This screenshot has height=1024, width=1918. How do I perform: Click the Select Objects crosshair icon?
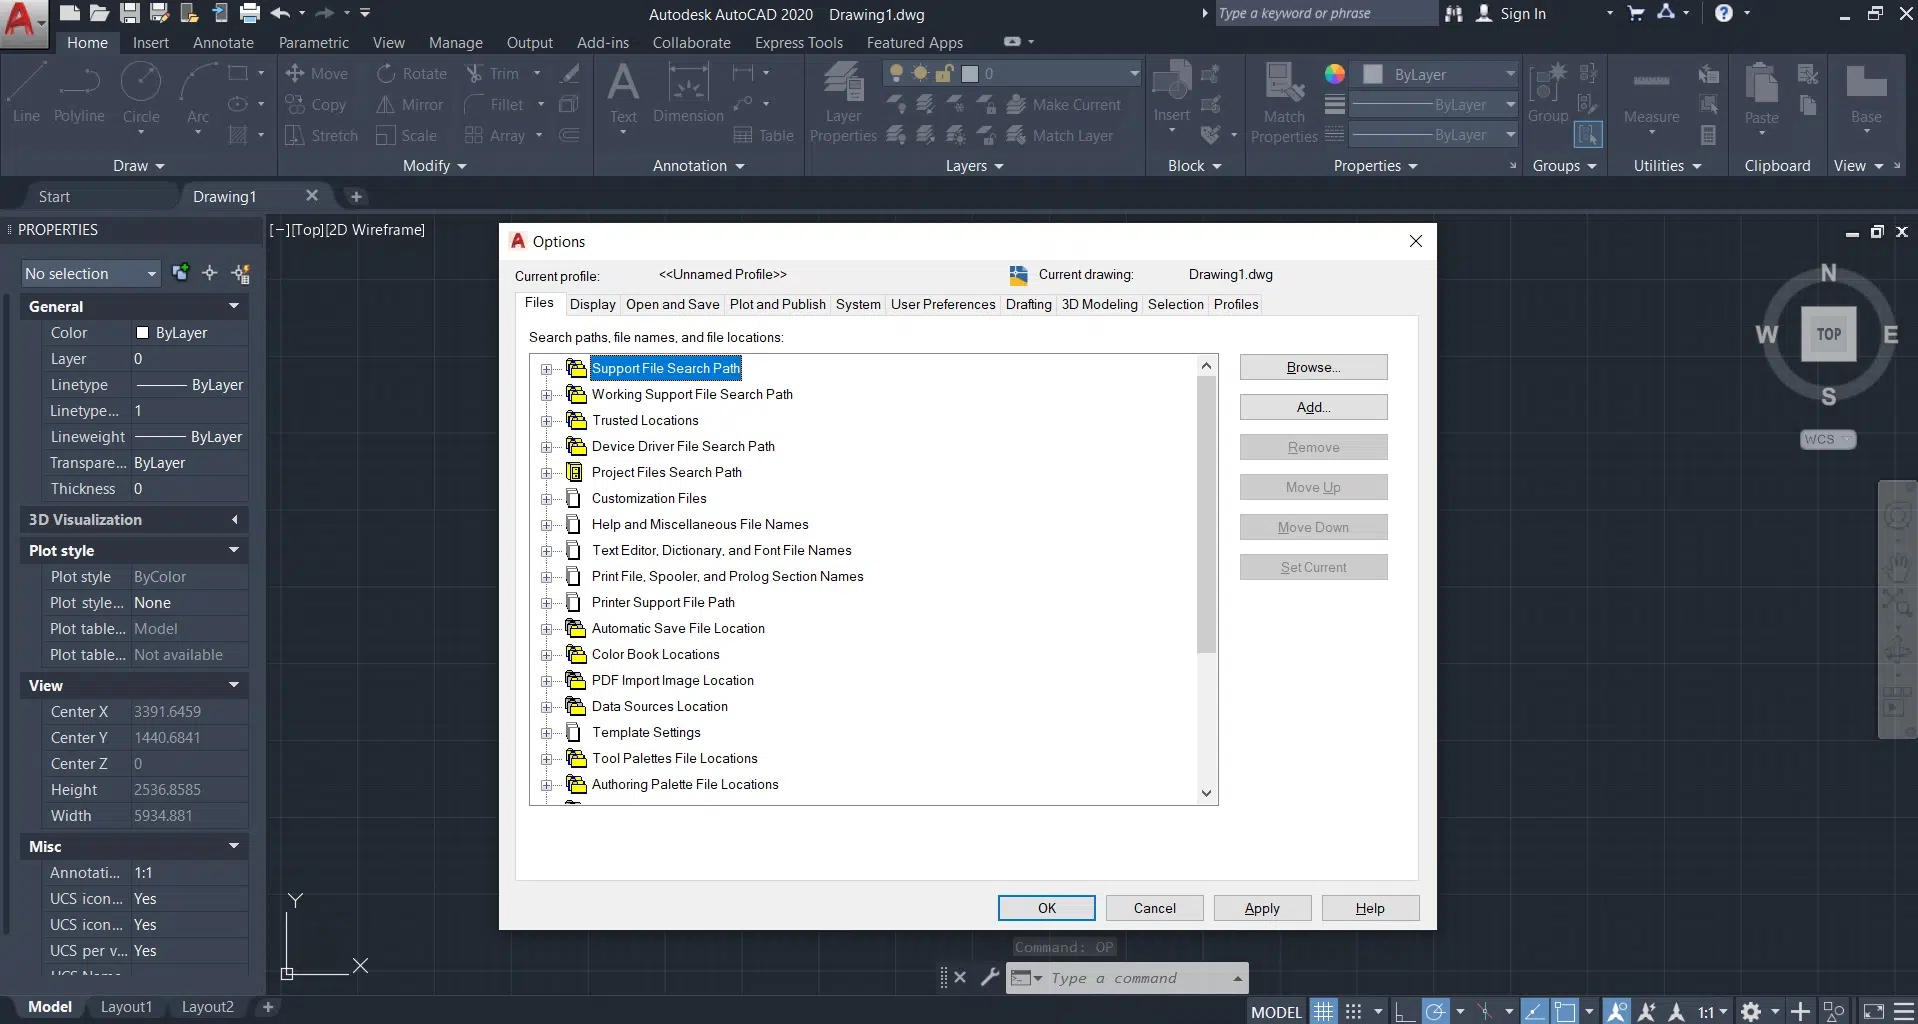[x=210, y=273]
